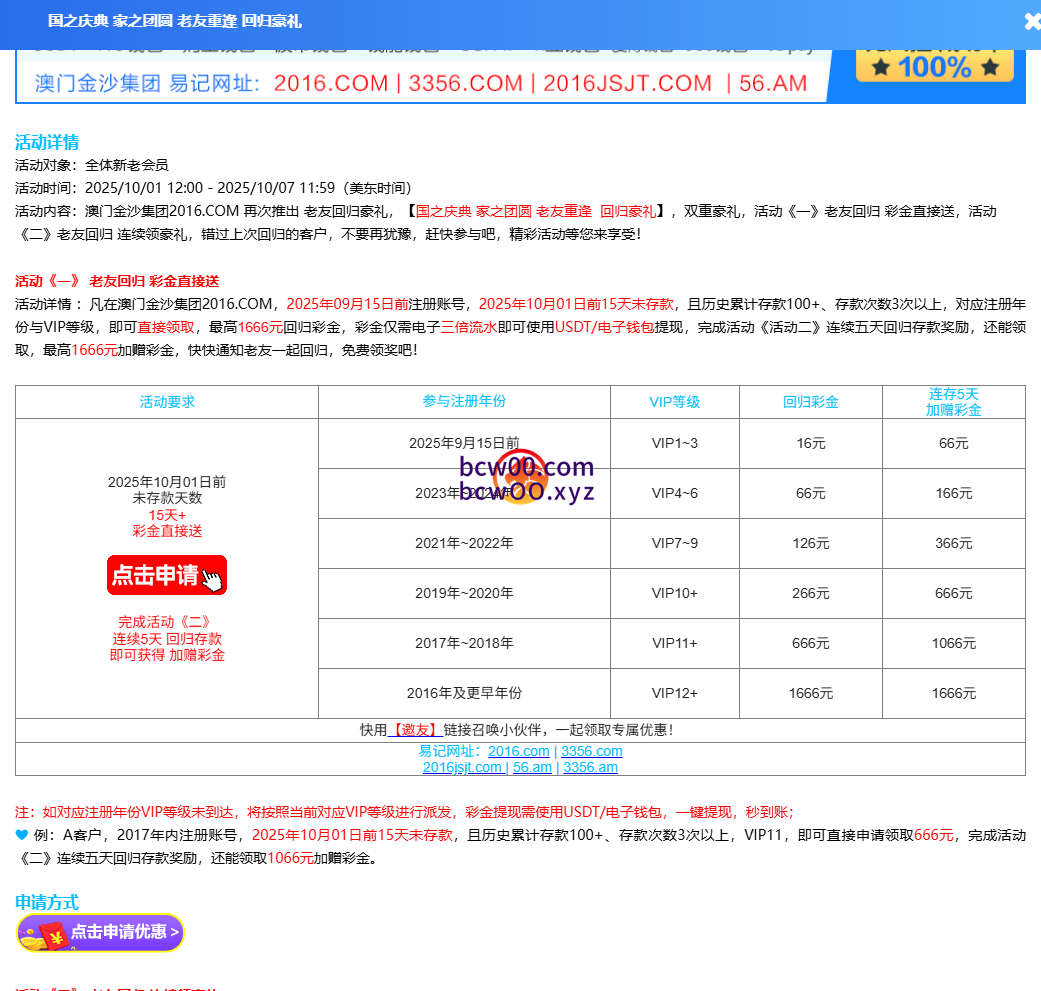Click the 2025年9月15日前 cell

(464, 443)
